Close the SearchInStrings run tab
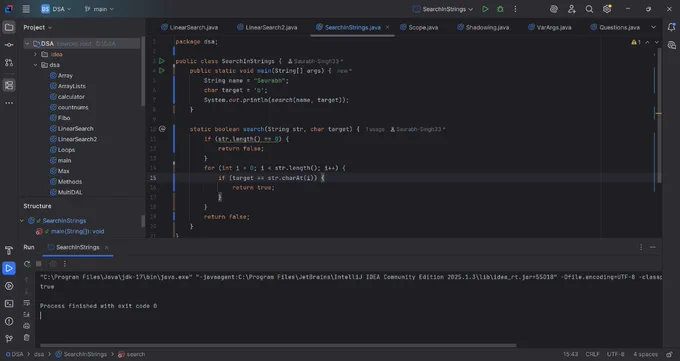680x361 pixels. click(106, 247)
